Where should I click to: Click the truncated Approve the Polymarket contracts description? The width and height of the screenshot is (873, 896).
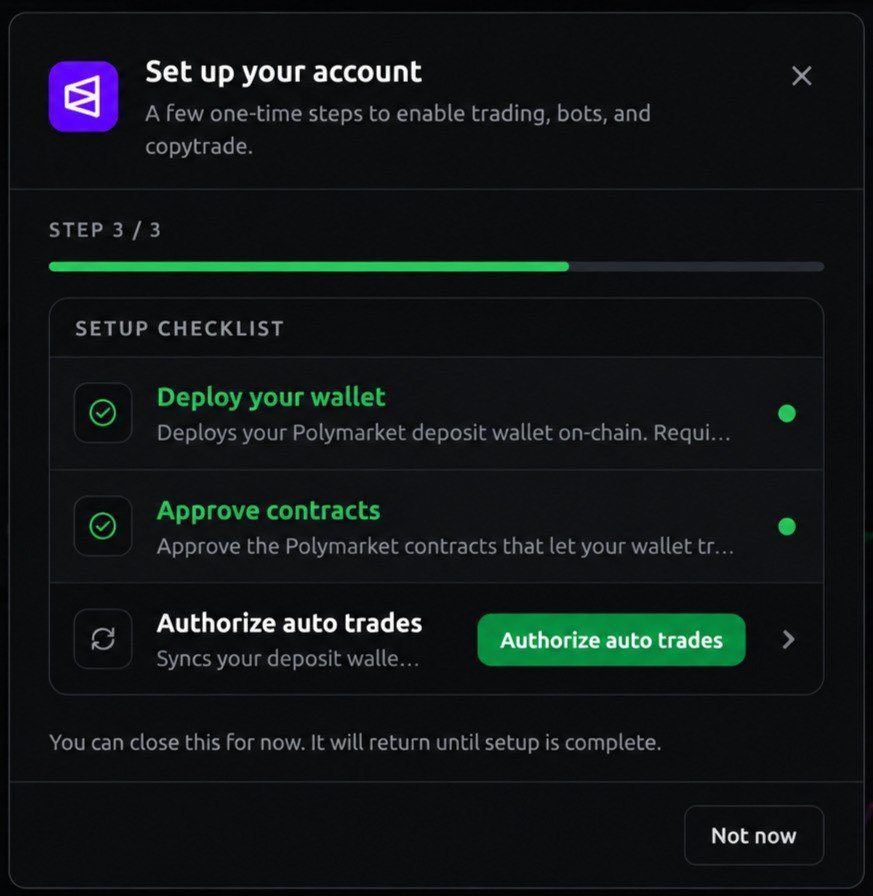coord(445,546)
